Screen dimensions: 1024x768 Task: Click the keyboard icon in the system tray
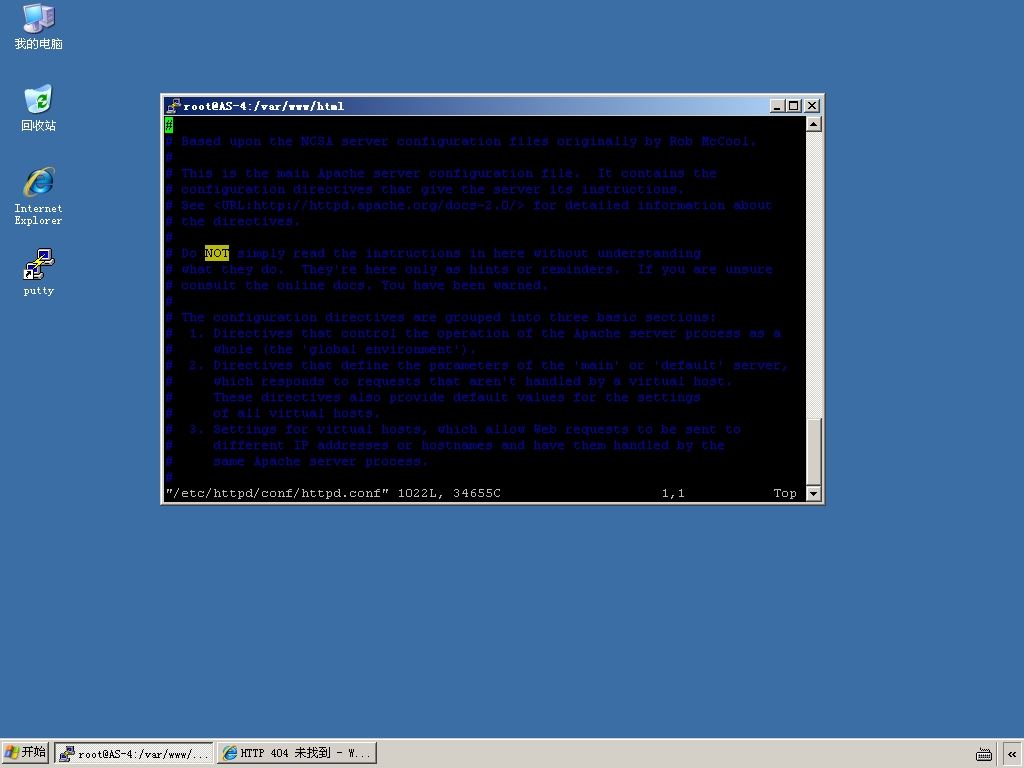984,754
